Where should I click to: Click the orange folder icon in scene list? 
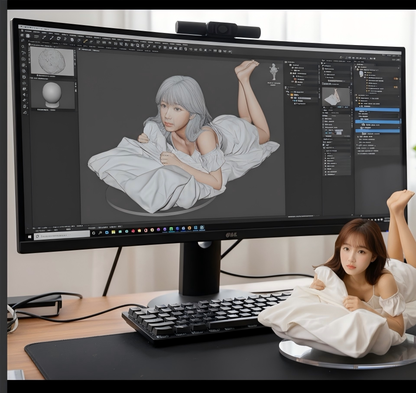tap(291, 95)
